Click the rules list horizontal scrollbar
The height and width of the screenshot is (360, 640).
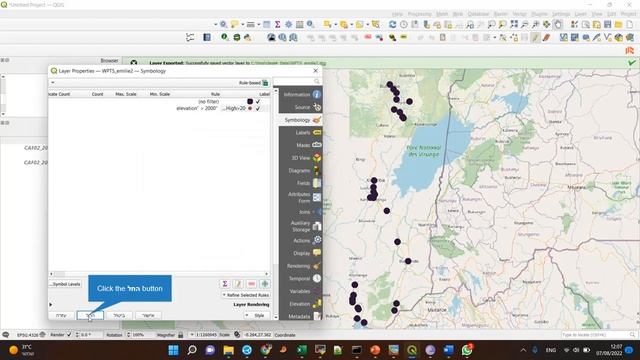[159, 274]
